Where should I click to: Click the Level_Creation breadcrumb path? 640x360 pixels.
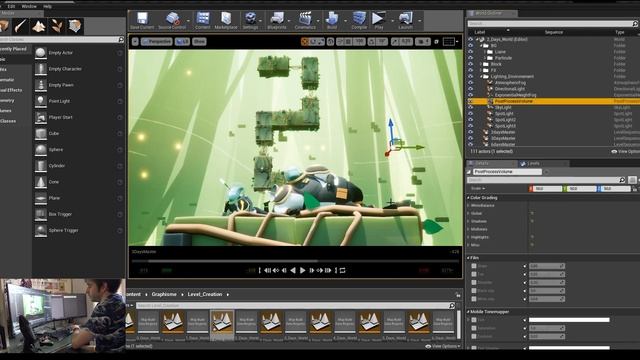(x=205, y=294)
